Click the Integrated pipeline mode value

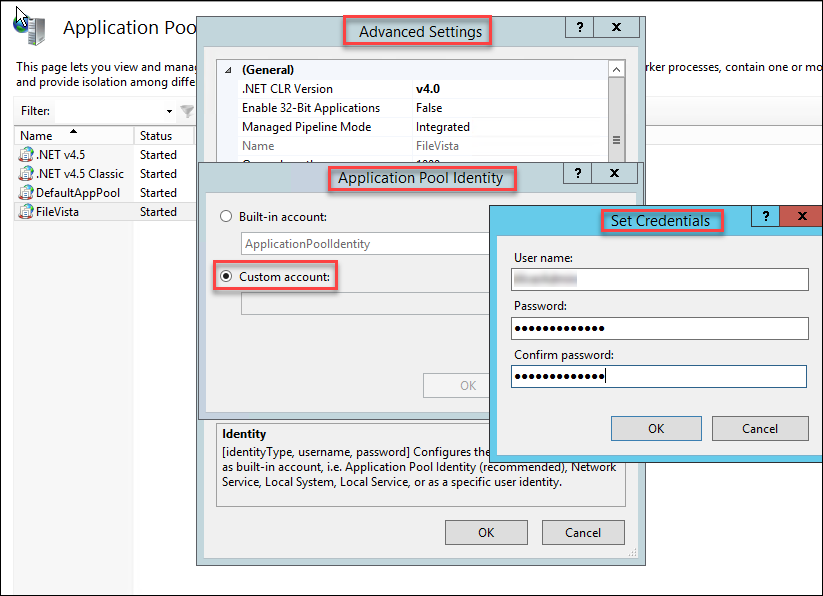coord(442,126)
